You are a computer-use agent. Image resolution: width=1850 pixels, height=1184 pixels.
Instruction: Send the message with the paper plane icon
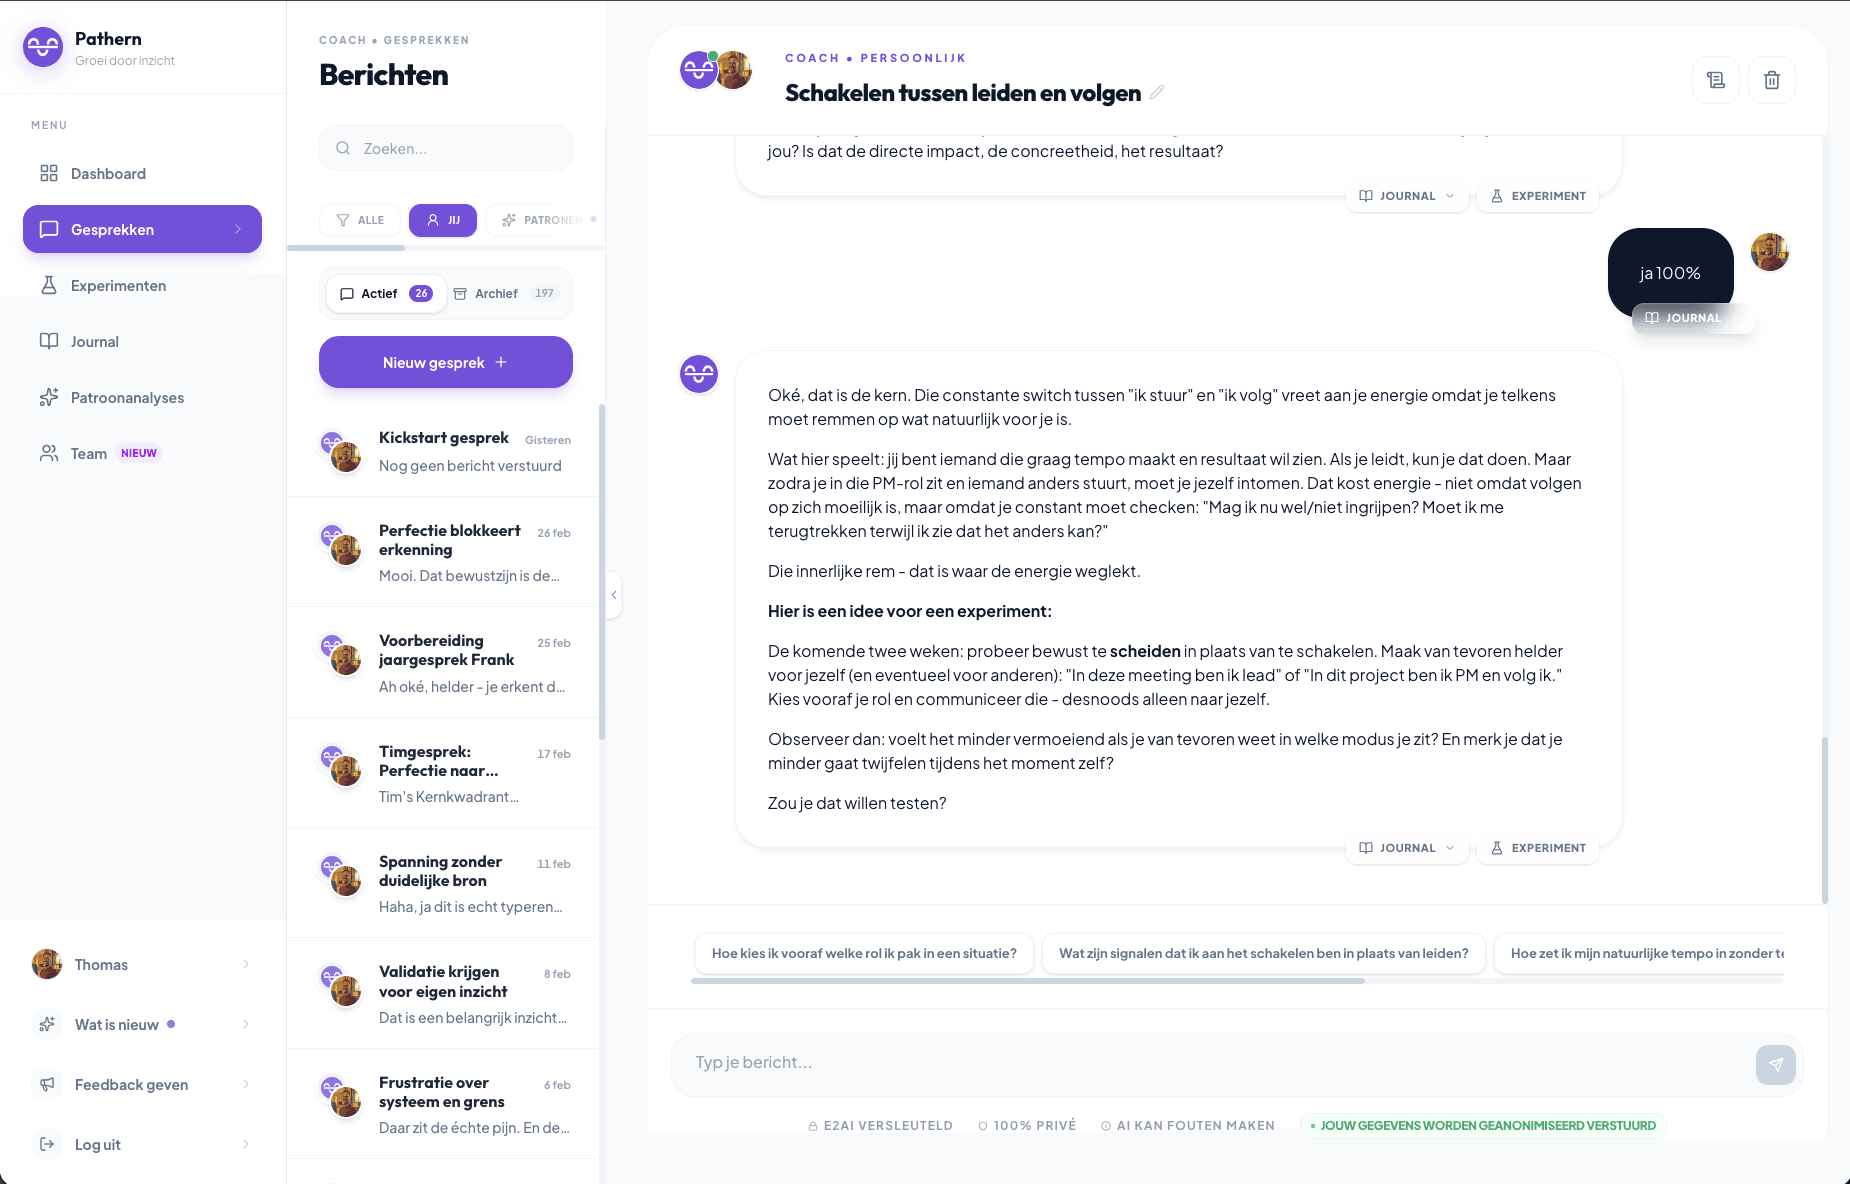pos(1775,1064)
